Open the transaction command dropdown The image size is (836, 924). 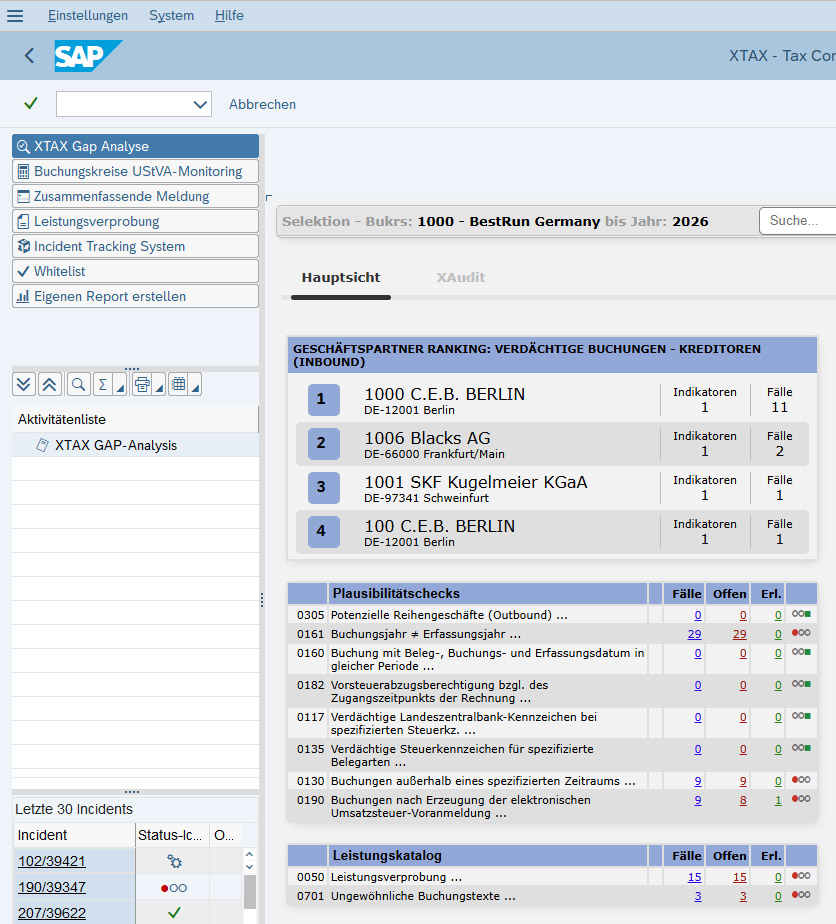200,104
